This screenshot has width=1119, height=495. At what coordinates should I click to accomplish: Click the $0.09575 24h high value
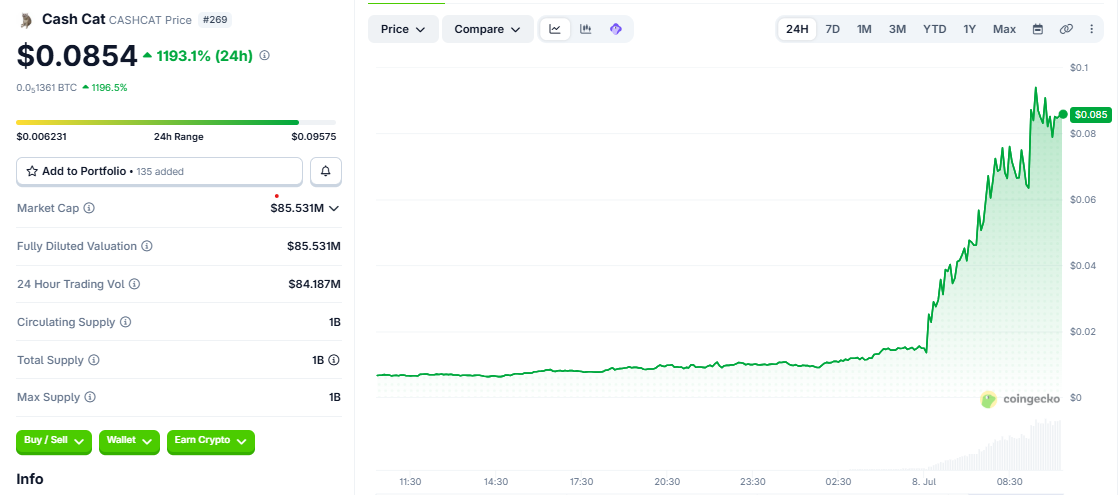click(x=313, y=136)
